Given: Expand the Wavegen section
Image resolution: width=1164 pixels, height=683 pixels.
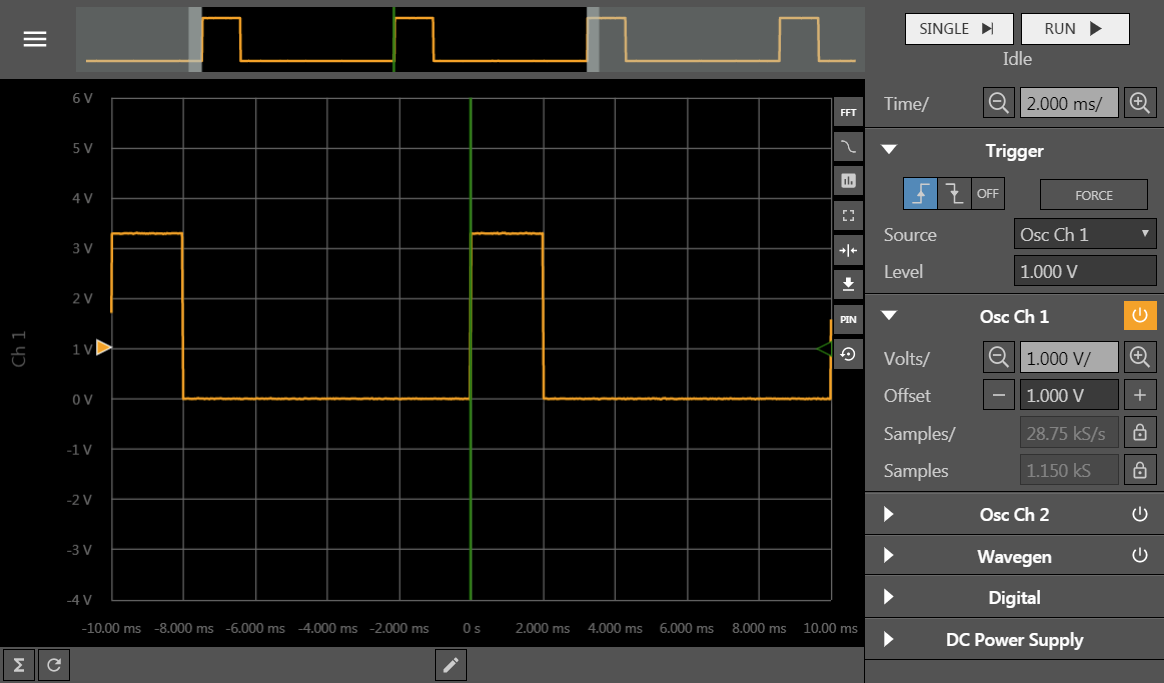Looking at the screenshot, I should click(x=889, y=556).
